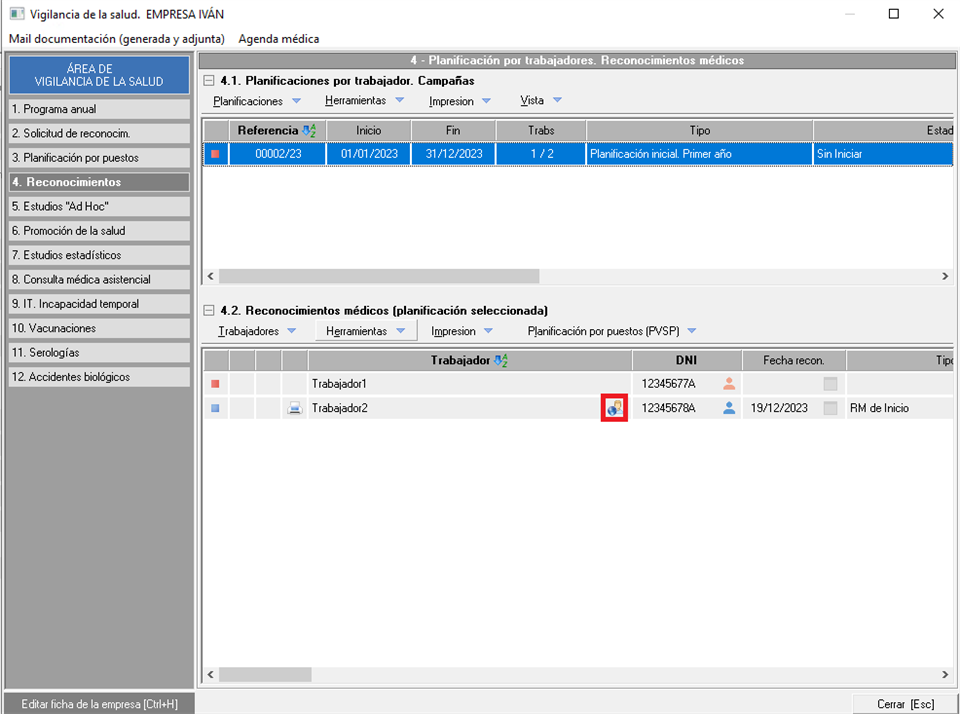This screenshot has width=960, height=714.
Task: Open the Agenda médica menu
Action: coord(278,39)
